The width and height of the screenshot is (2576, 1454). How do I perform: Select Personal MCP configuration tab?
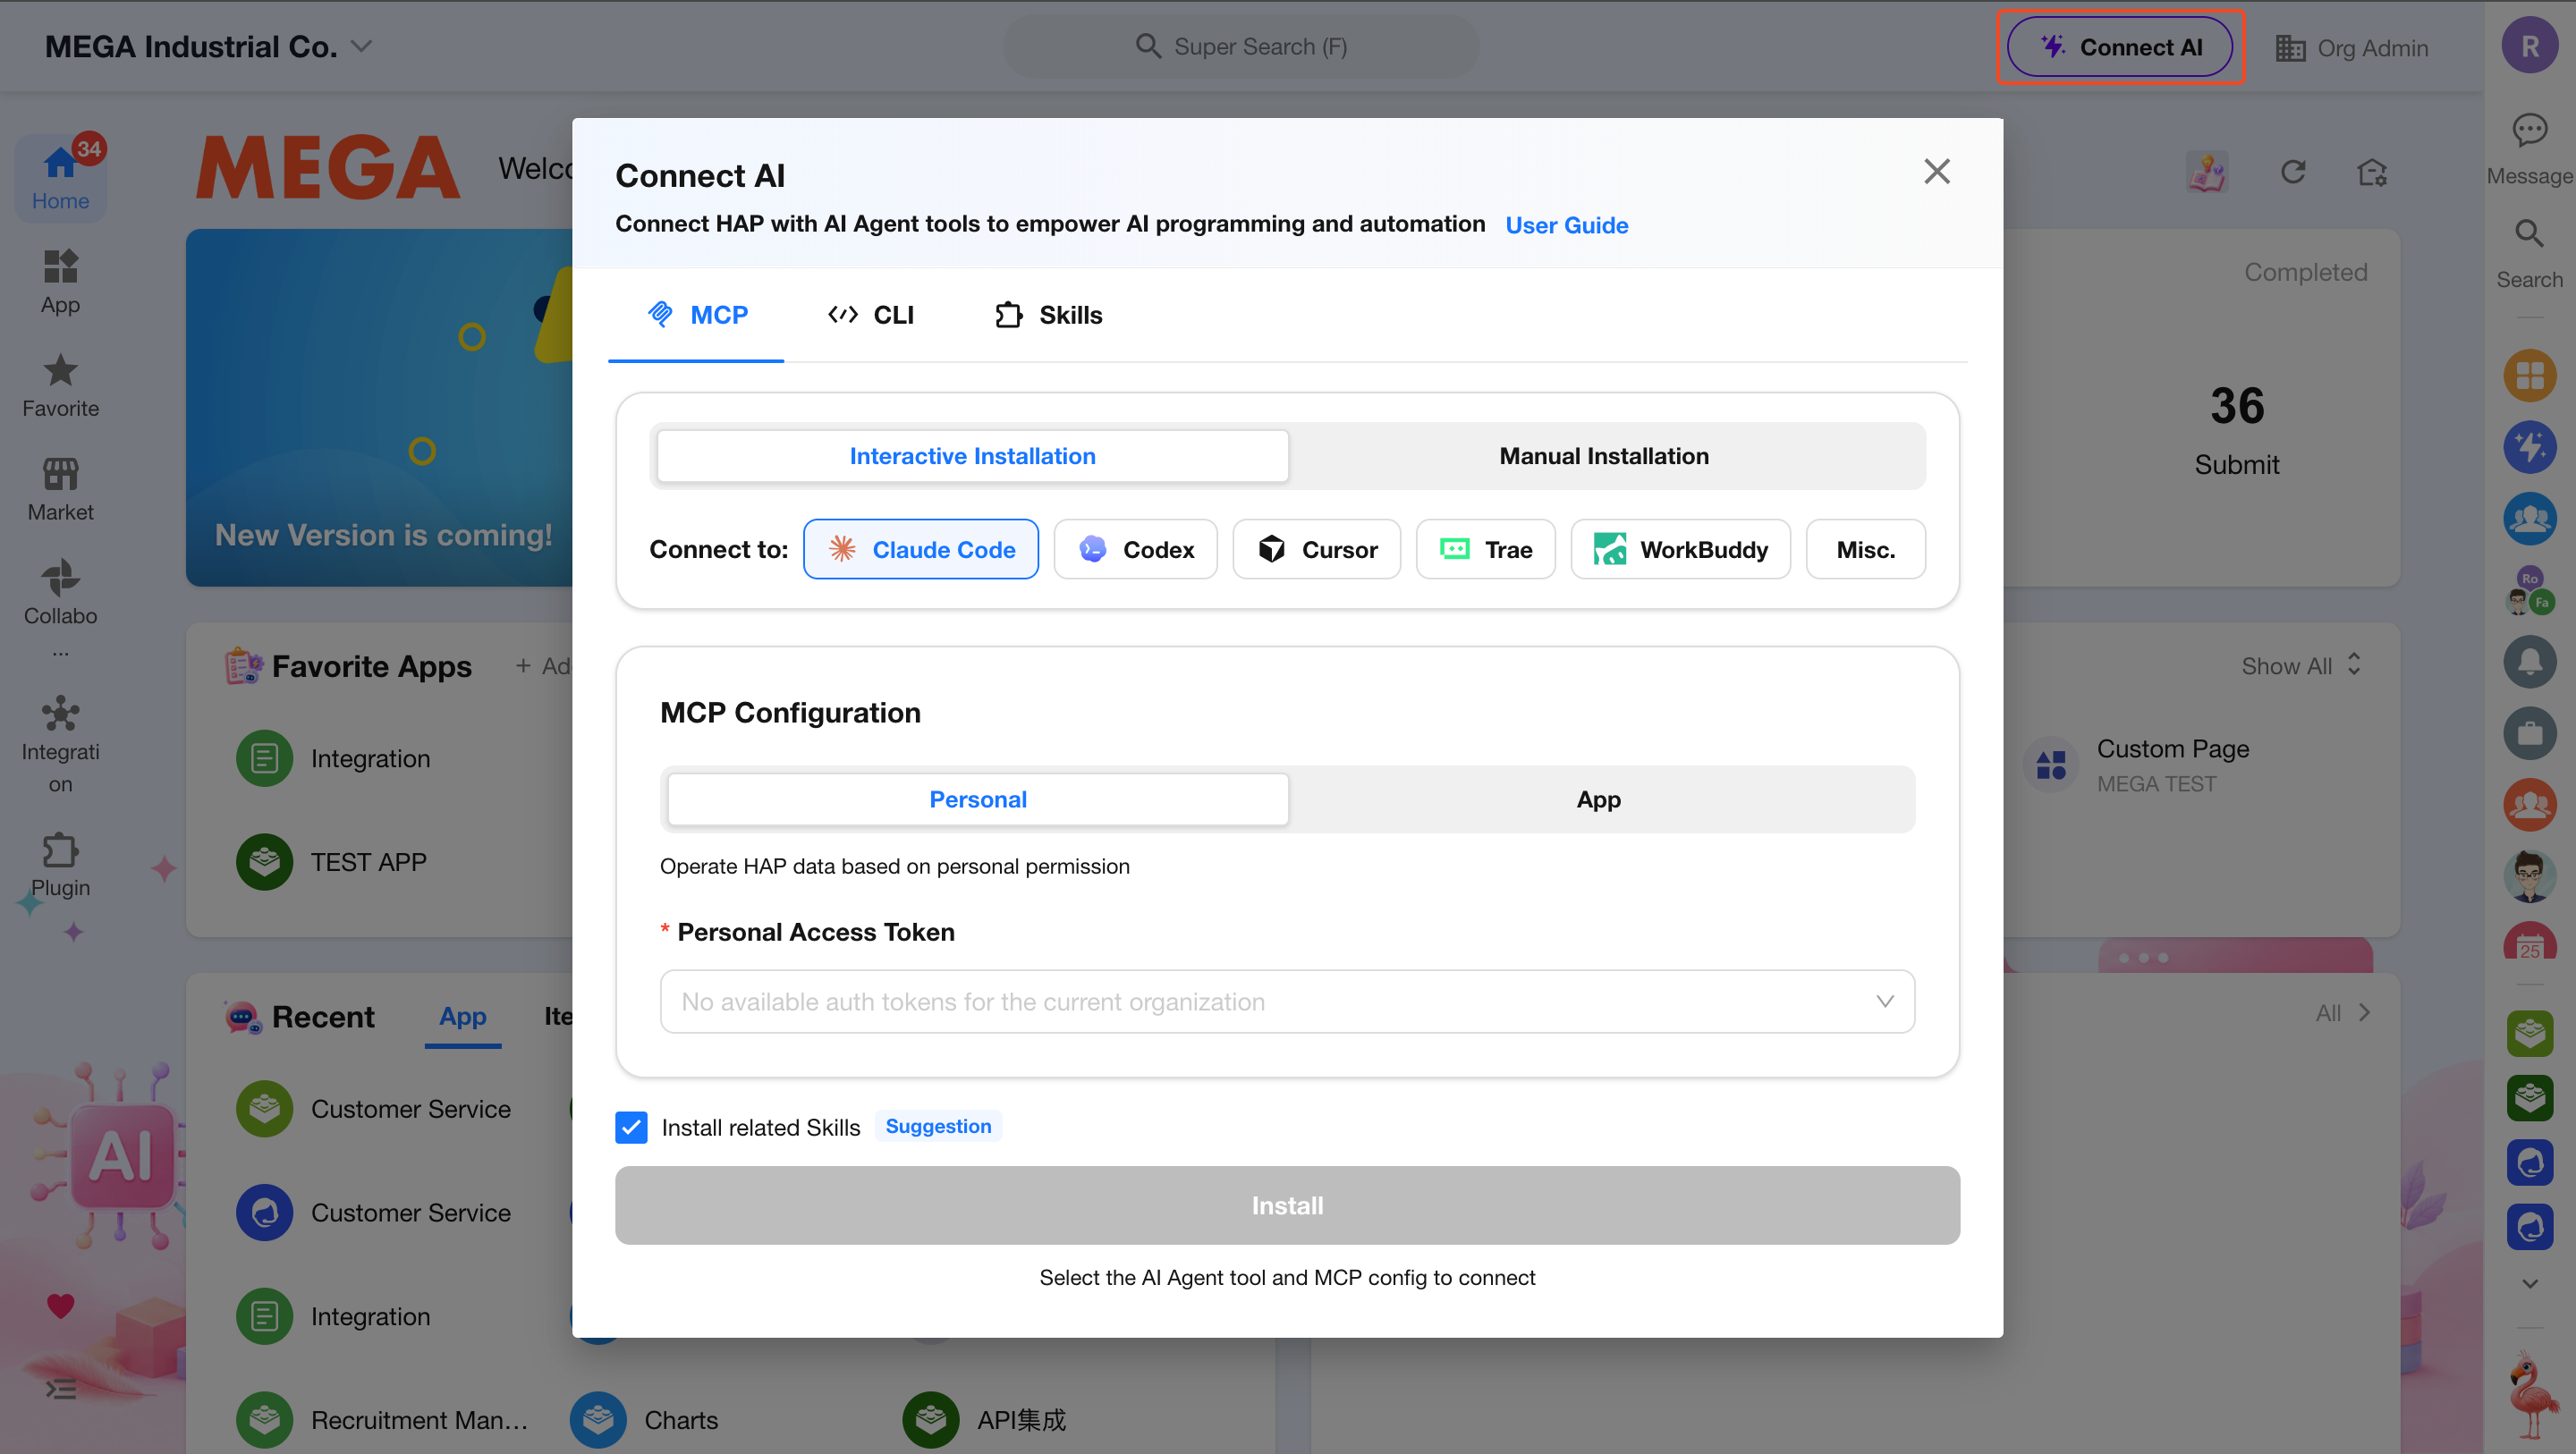pyautogui.click(x=977, y=799)
